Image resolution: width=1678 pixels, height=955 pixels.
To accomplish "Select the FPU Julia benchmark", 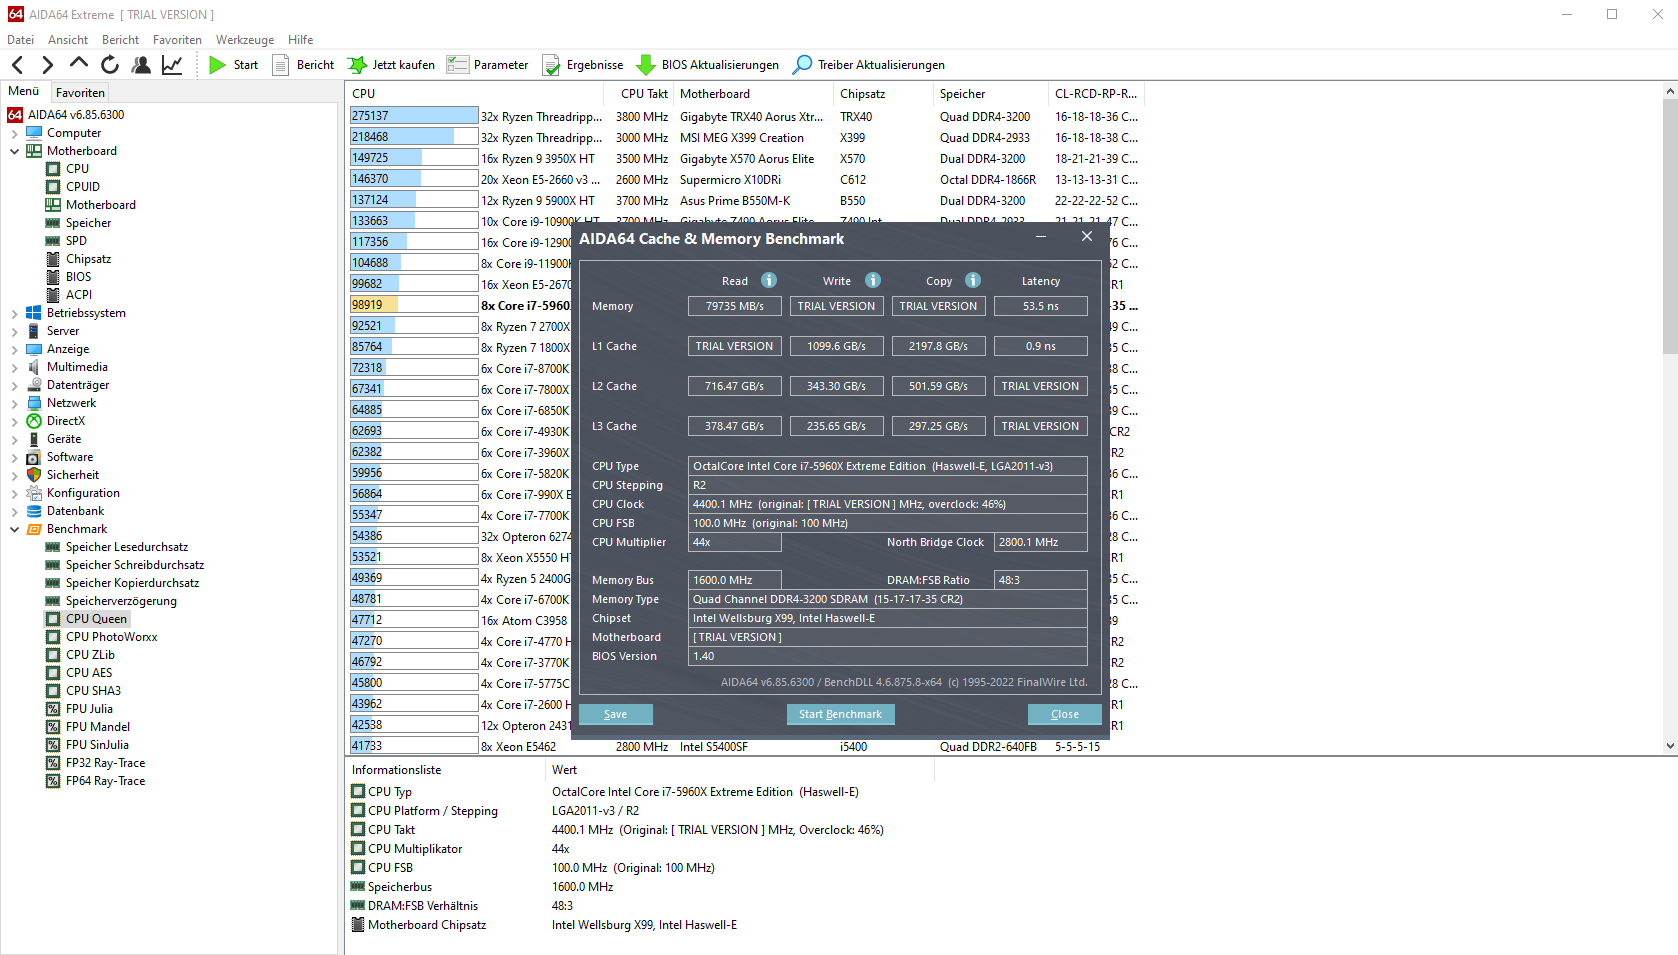I will [x=89, y=709].
